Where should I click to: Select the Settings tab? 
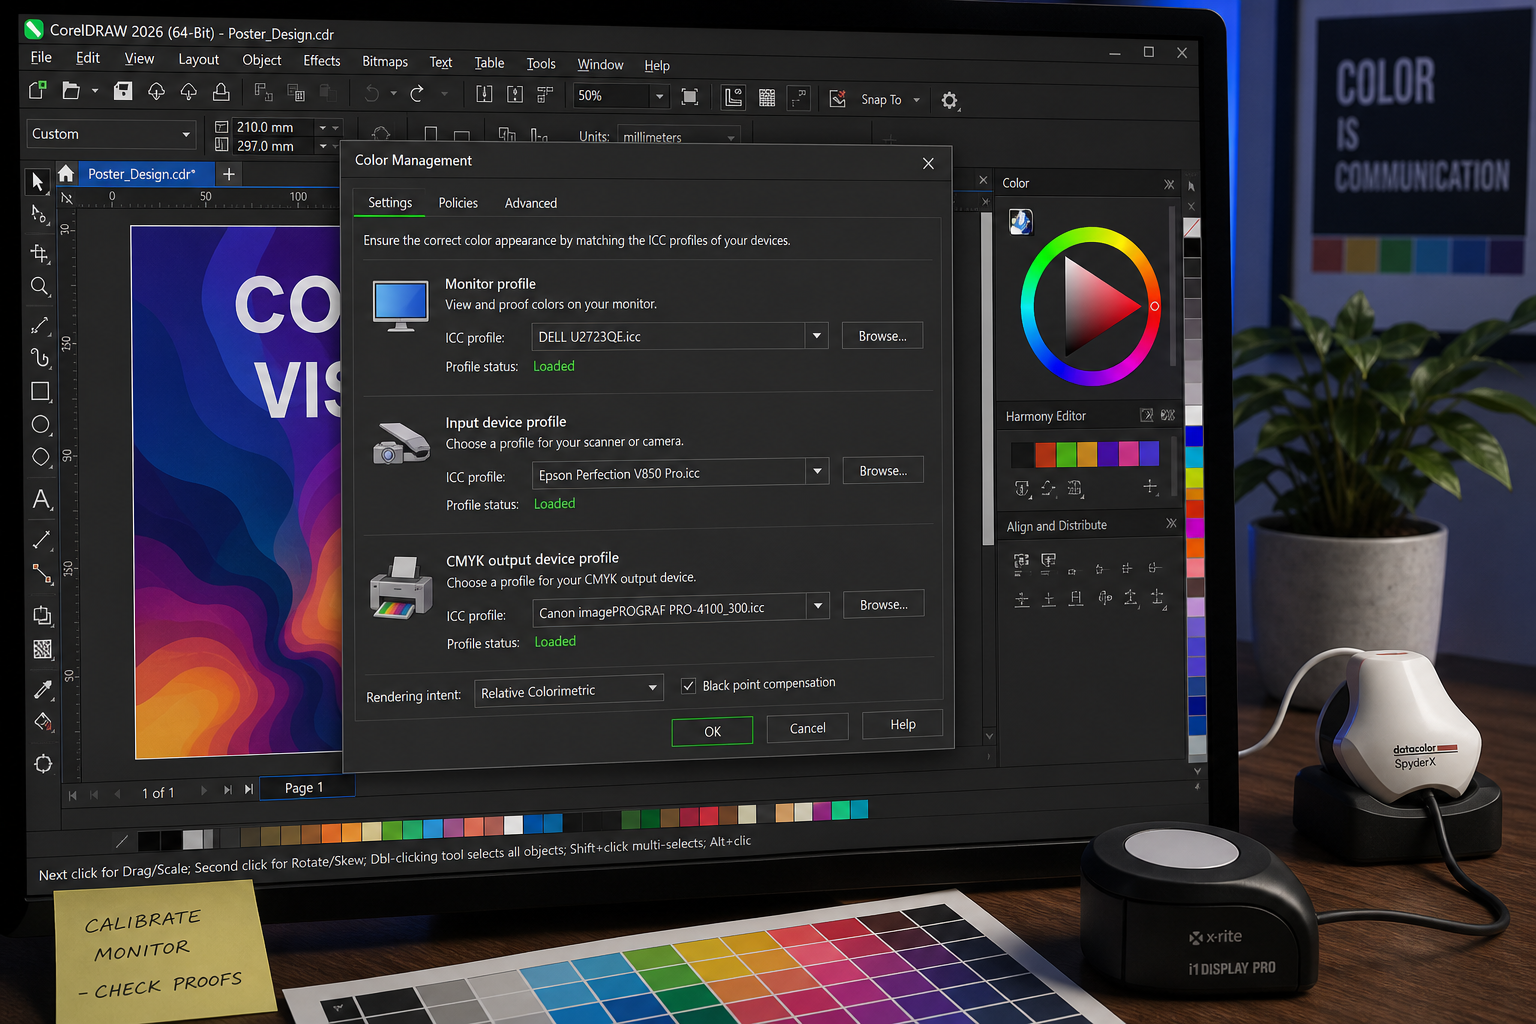coord(390,203)
